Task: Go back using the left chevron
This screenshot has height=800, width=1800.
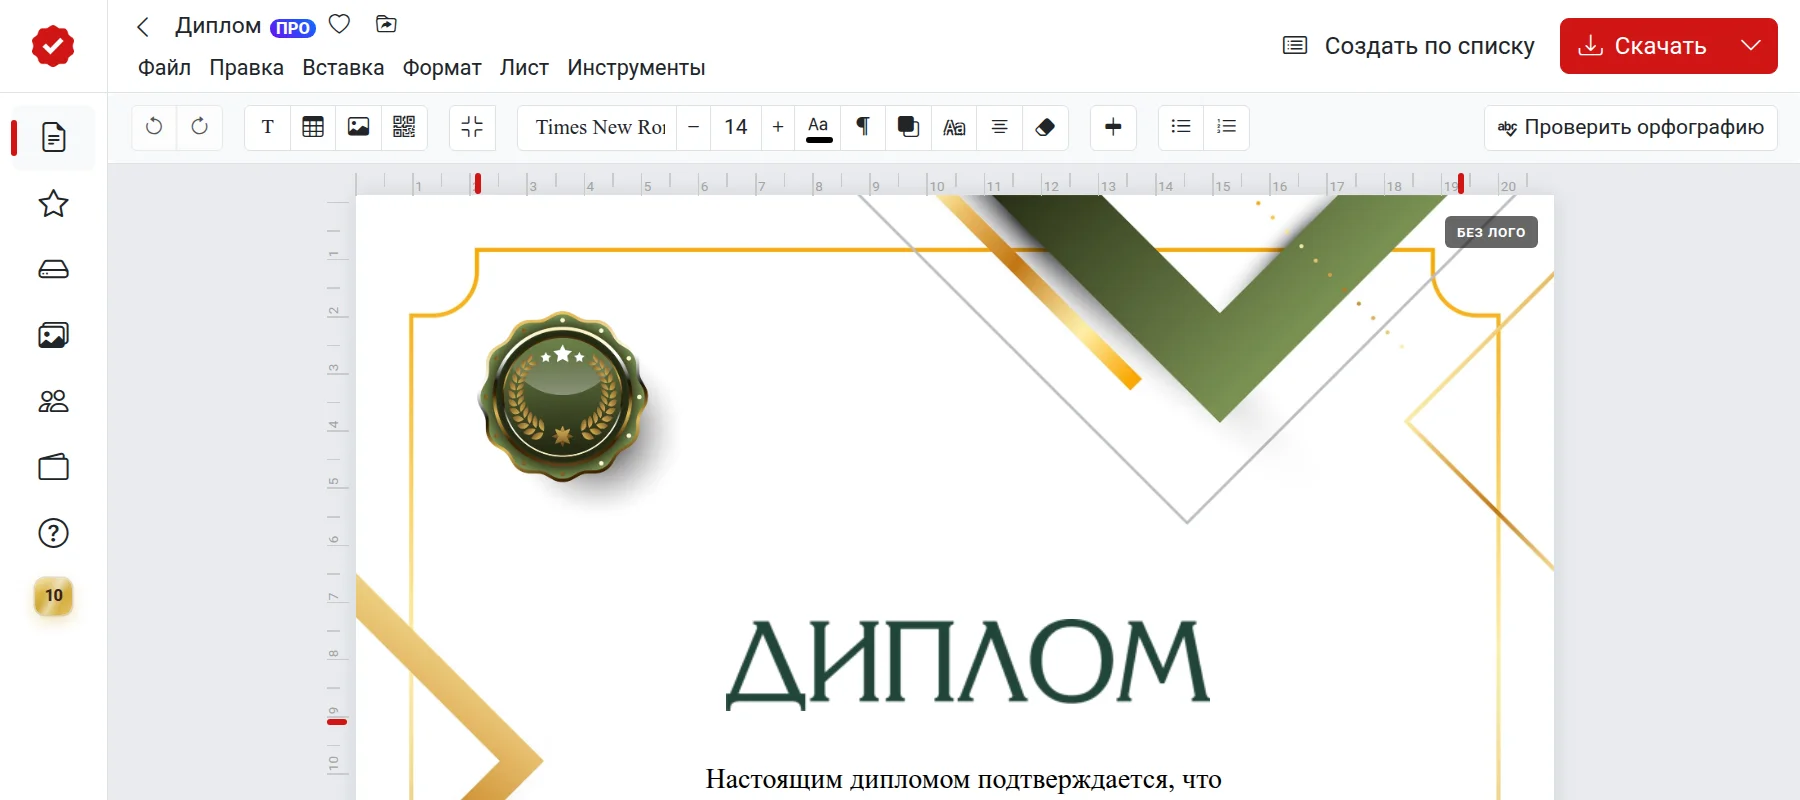Action: [143, 26]
